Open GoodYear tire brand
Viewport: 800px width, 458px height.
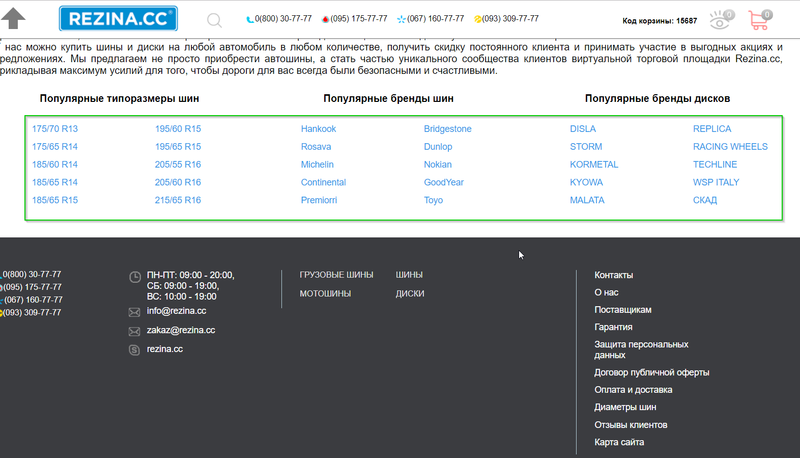(444, 183)
